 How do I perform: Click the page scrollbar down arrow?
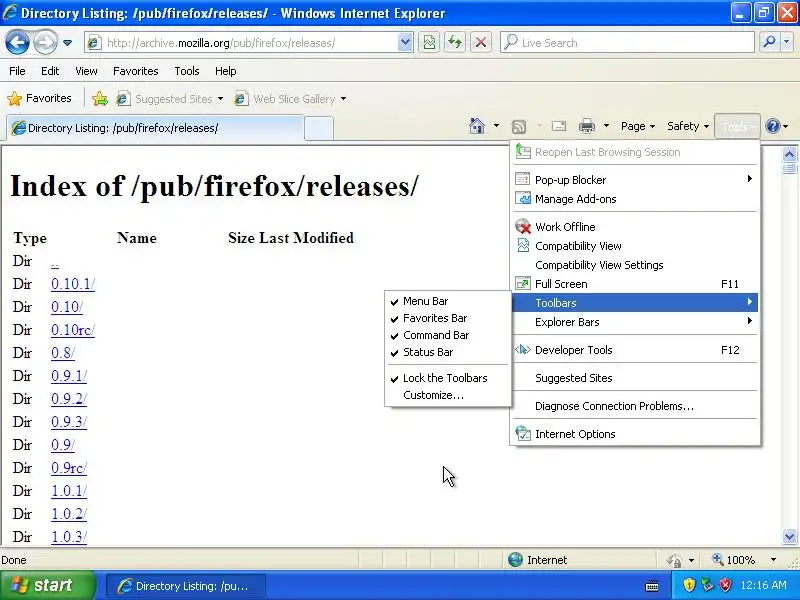[789, 536]
